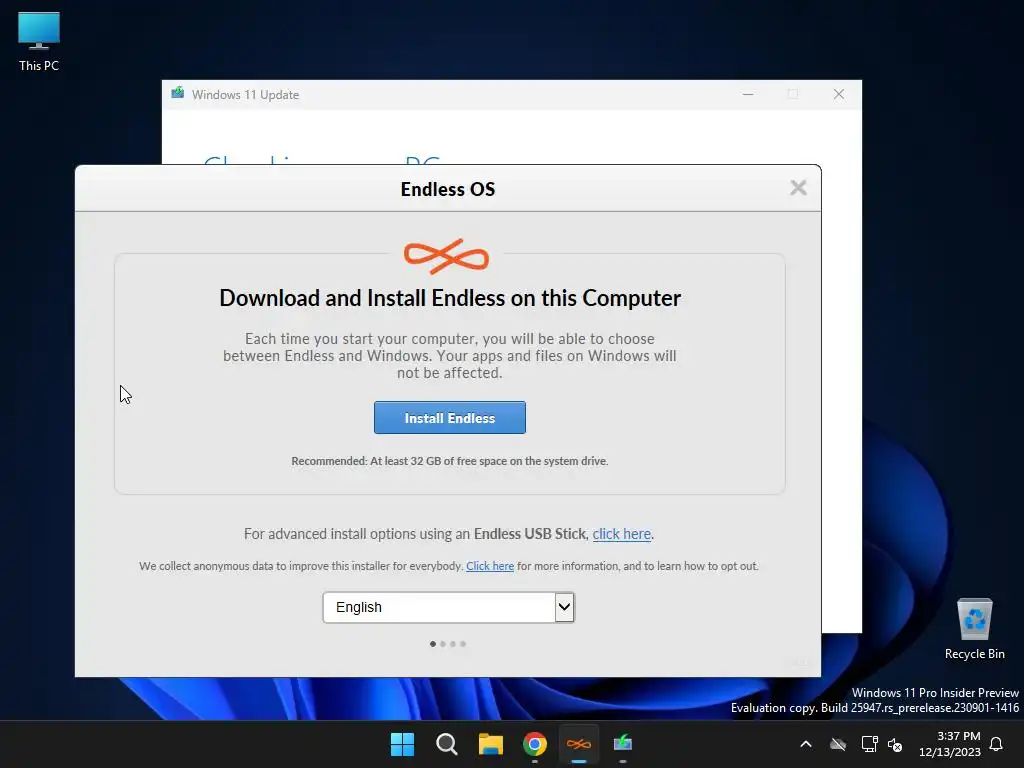1024x768 pixels.
Task: Select the third page indicator dot
Action: pos(453,644)
